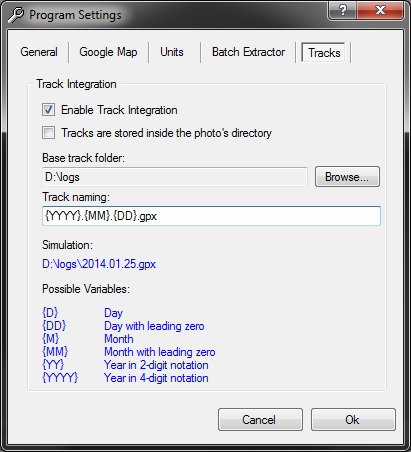
Task: Browse for a base track folder
Action: tap(347, 177)
